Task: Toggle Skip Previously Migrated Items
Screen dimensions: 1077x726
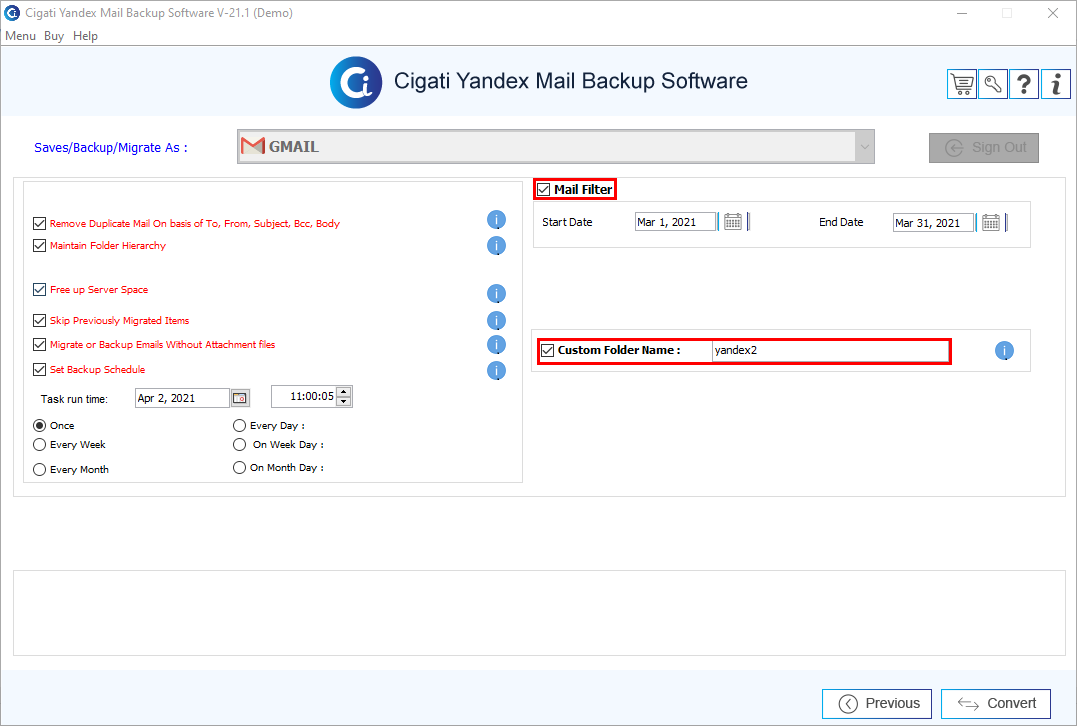Action: tap(39, 320)
